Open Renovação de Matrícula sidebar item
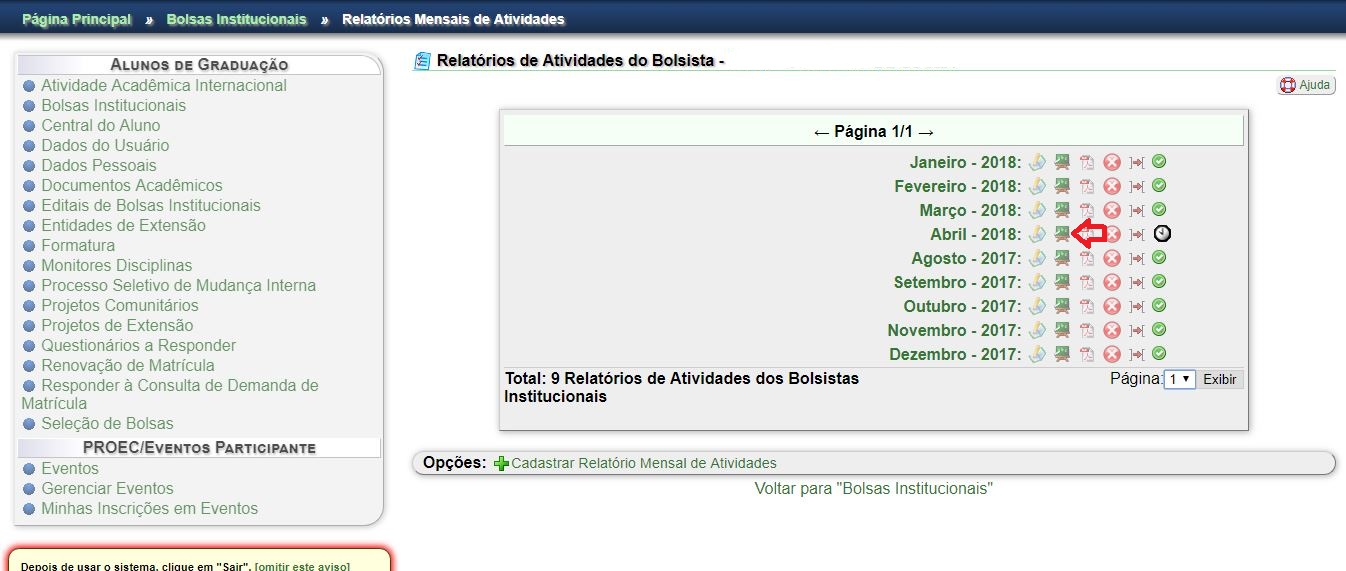Viewport: 1346px width, 571px height. [127, 365]
